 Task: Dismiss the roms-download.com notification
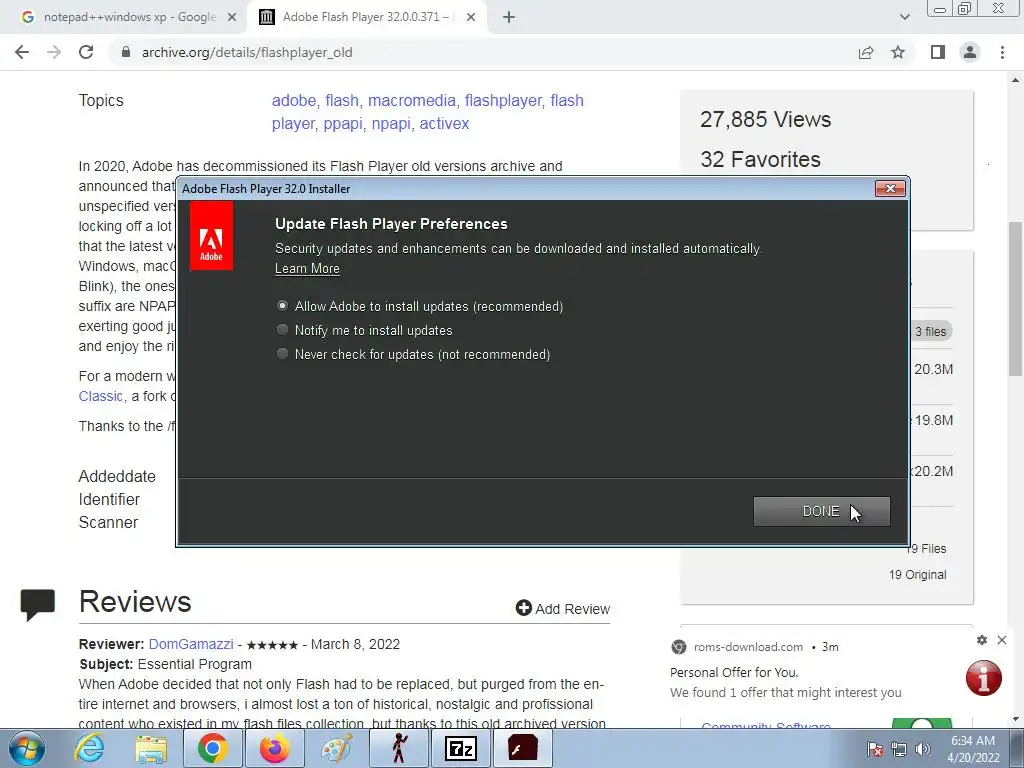(1002, 640)
